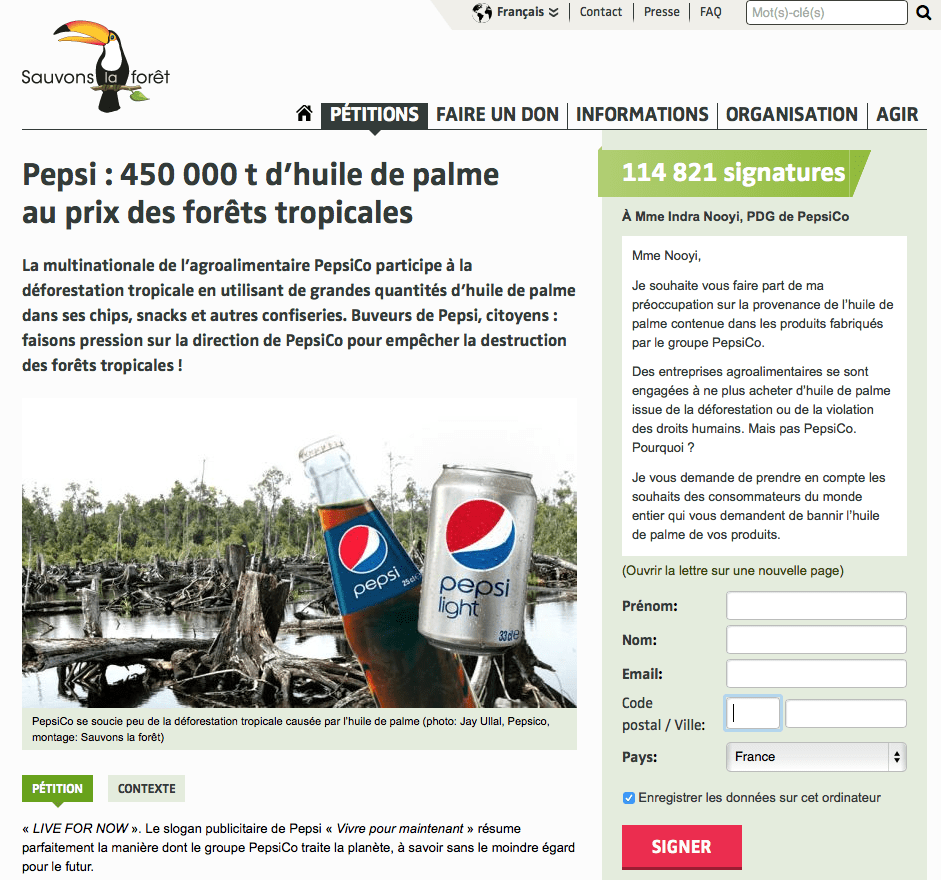Focus the Prénom input field
Screen dimensions: 941x880
816,606
